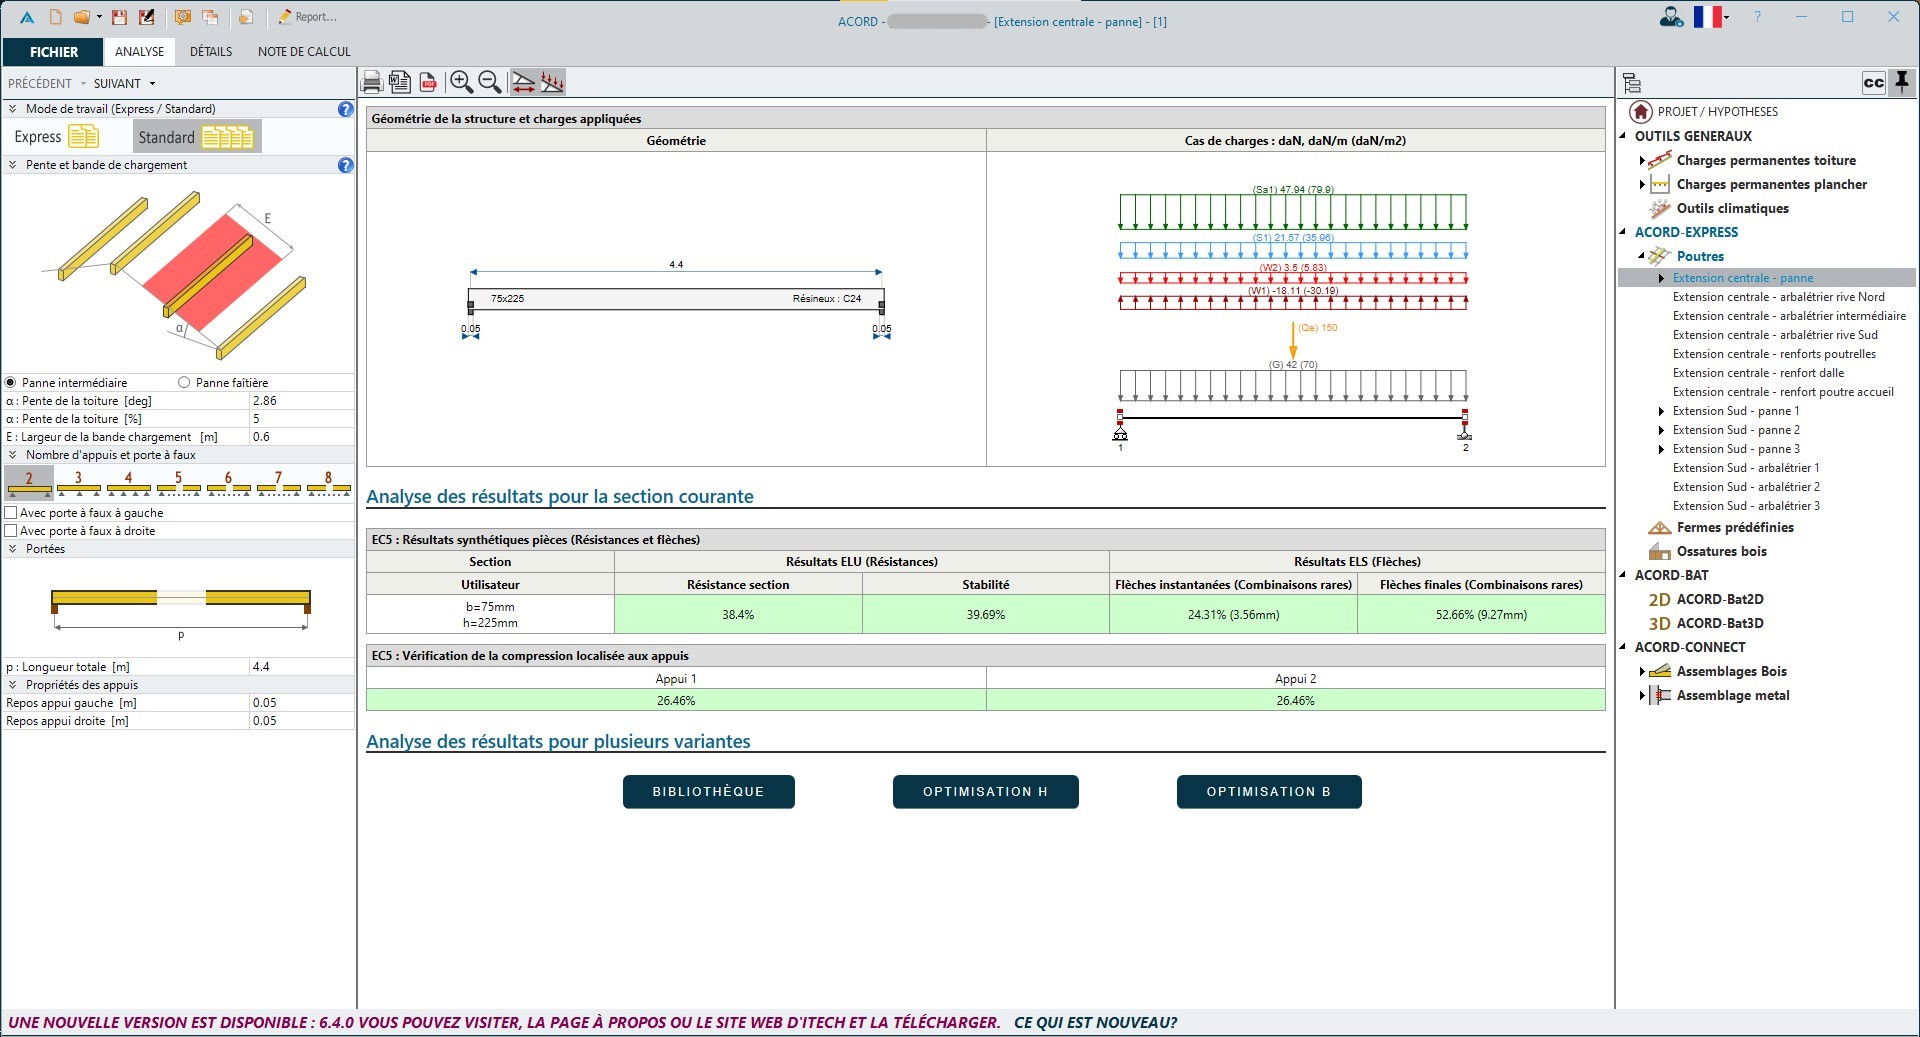Click the OPTIMISATION B button
This screenshot has width=1920, height=1037.
point(1269,792)
